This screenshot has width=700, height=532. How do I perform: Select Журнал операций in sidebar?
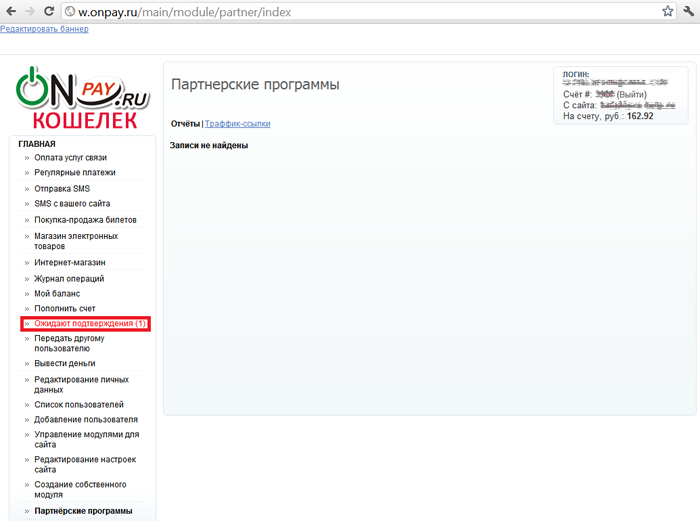pyautogui.click(x=69, y=279)
